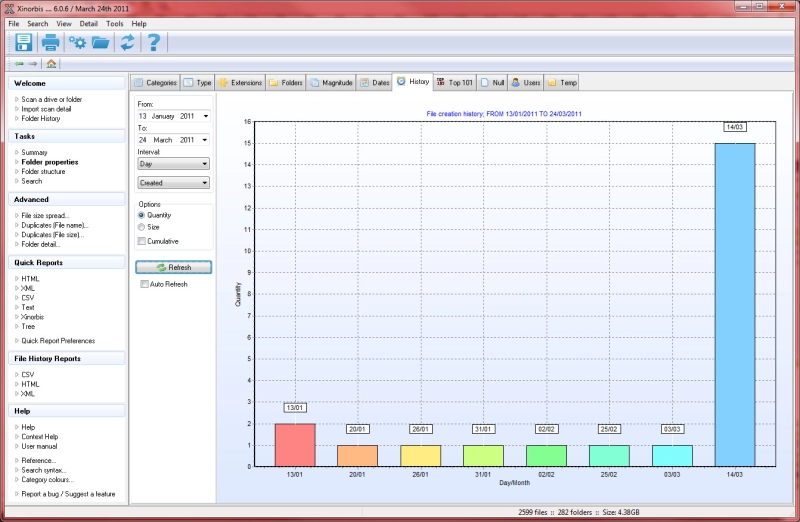The width and height of the screenshot is (800, 522).
Task: Open the View menu
Action: tap(64, 23)
